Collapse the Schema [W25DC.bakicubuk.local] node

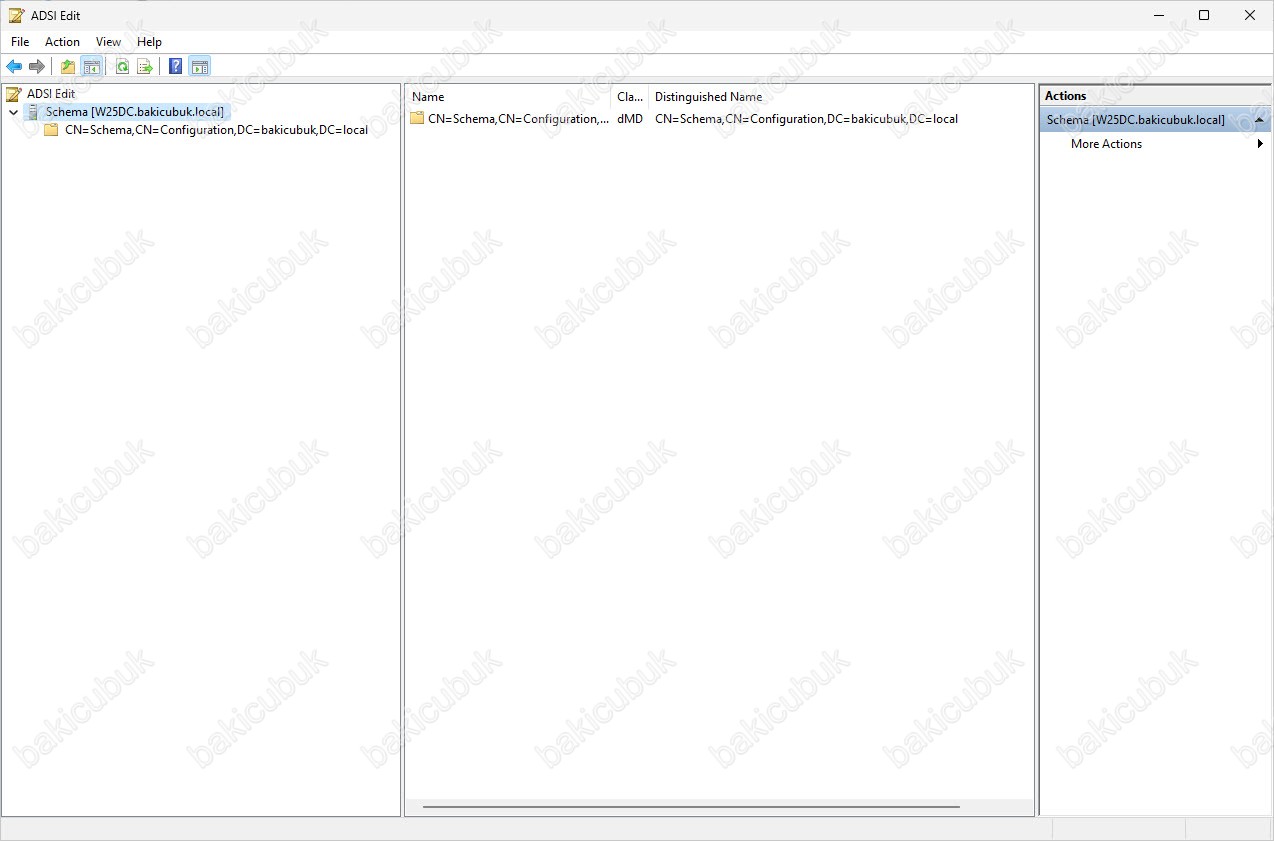[13, 112]
